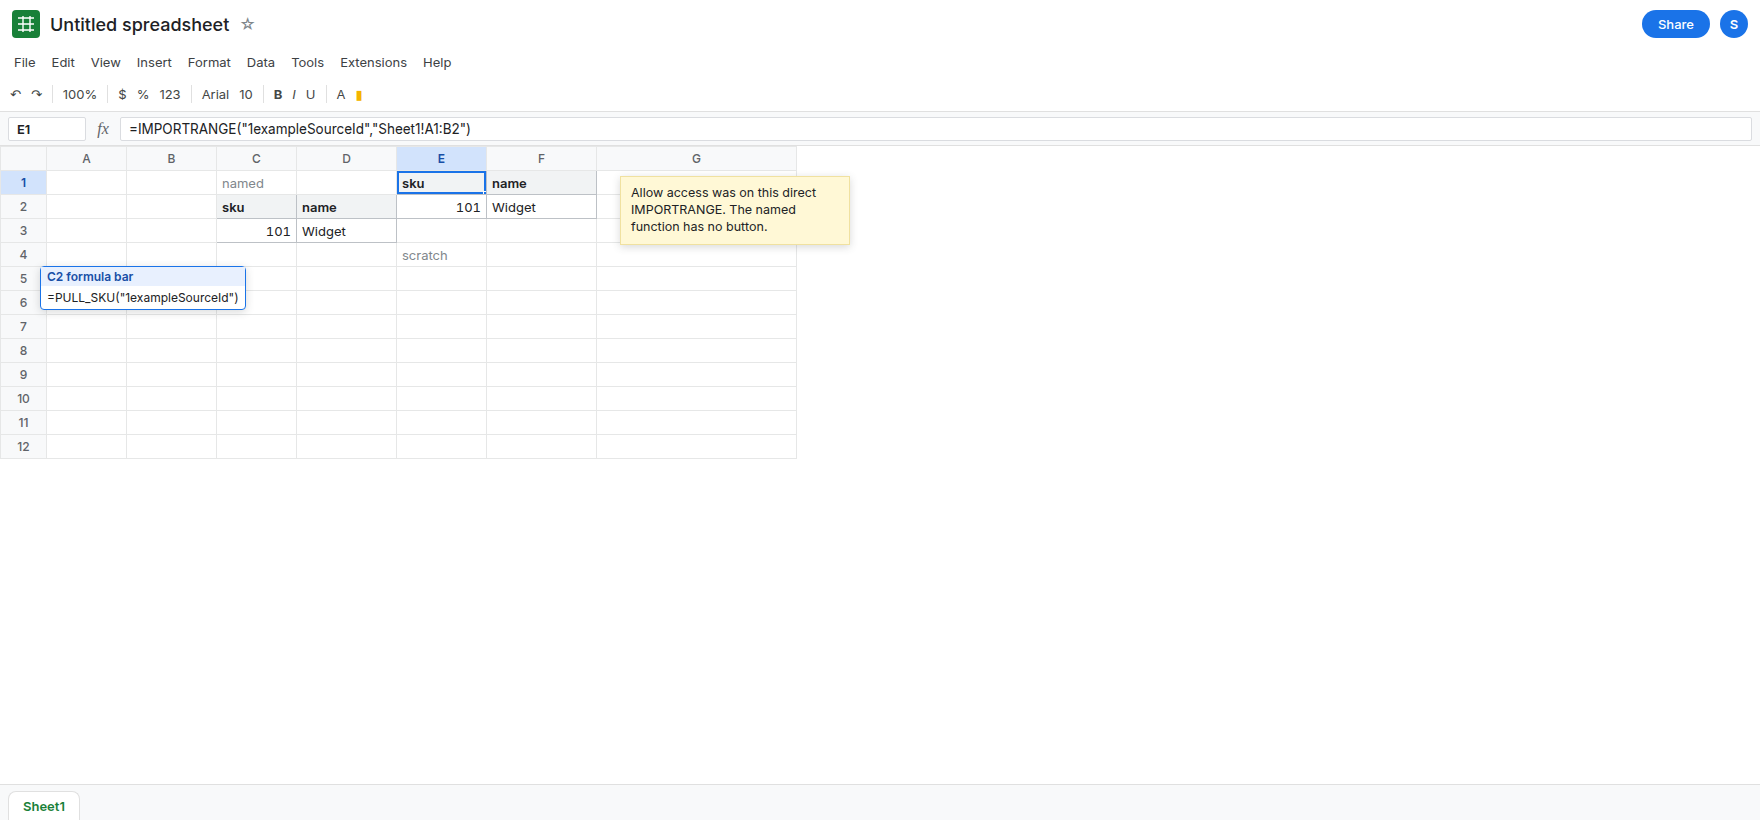This screenshot has height=820, width=1760.
Task: Open the Tools menu
Action: pos(308,62)
